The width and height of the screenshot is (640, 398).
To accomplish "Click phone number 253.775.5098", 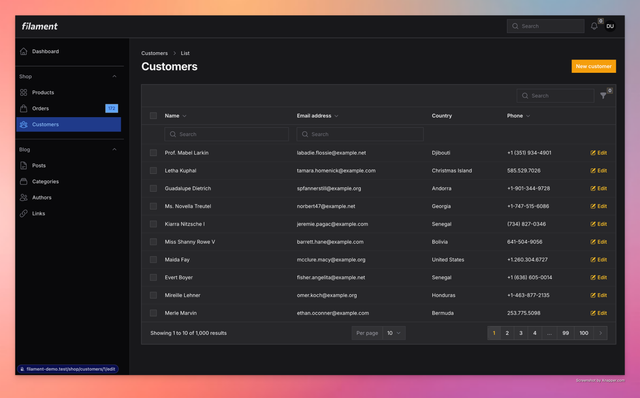I will coord(524,313).
